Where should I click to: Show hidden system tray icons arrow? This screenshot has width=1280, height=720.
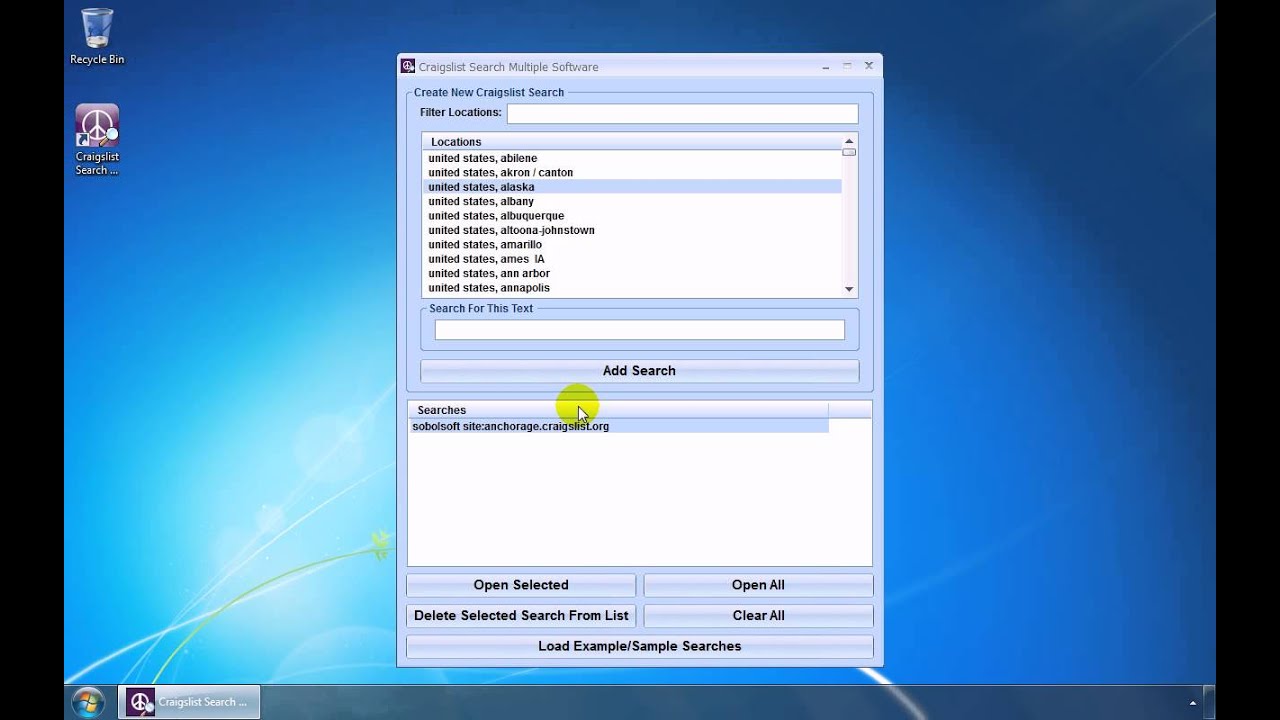click(1193, 703)
